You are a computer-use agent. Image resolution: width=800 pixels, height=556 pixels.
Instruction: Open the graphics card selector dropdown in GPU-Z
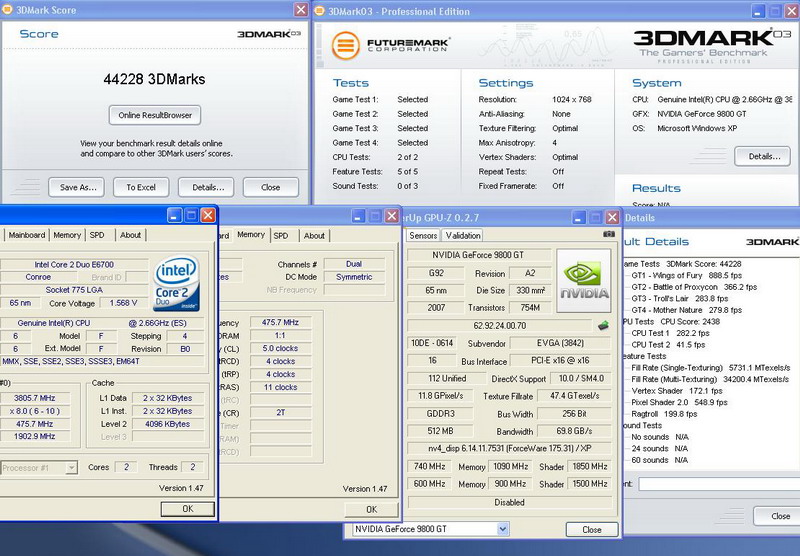coord(503,529)
